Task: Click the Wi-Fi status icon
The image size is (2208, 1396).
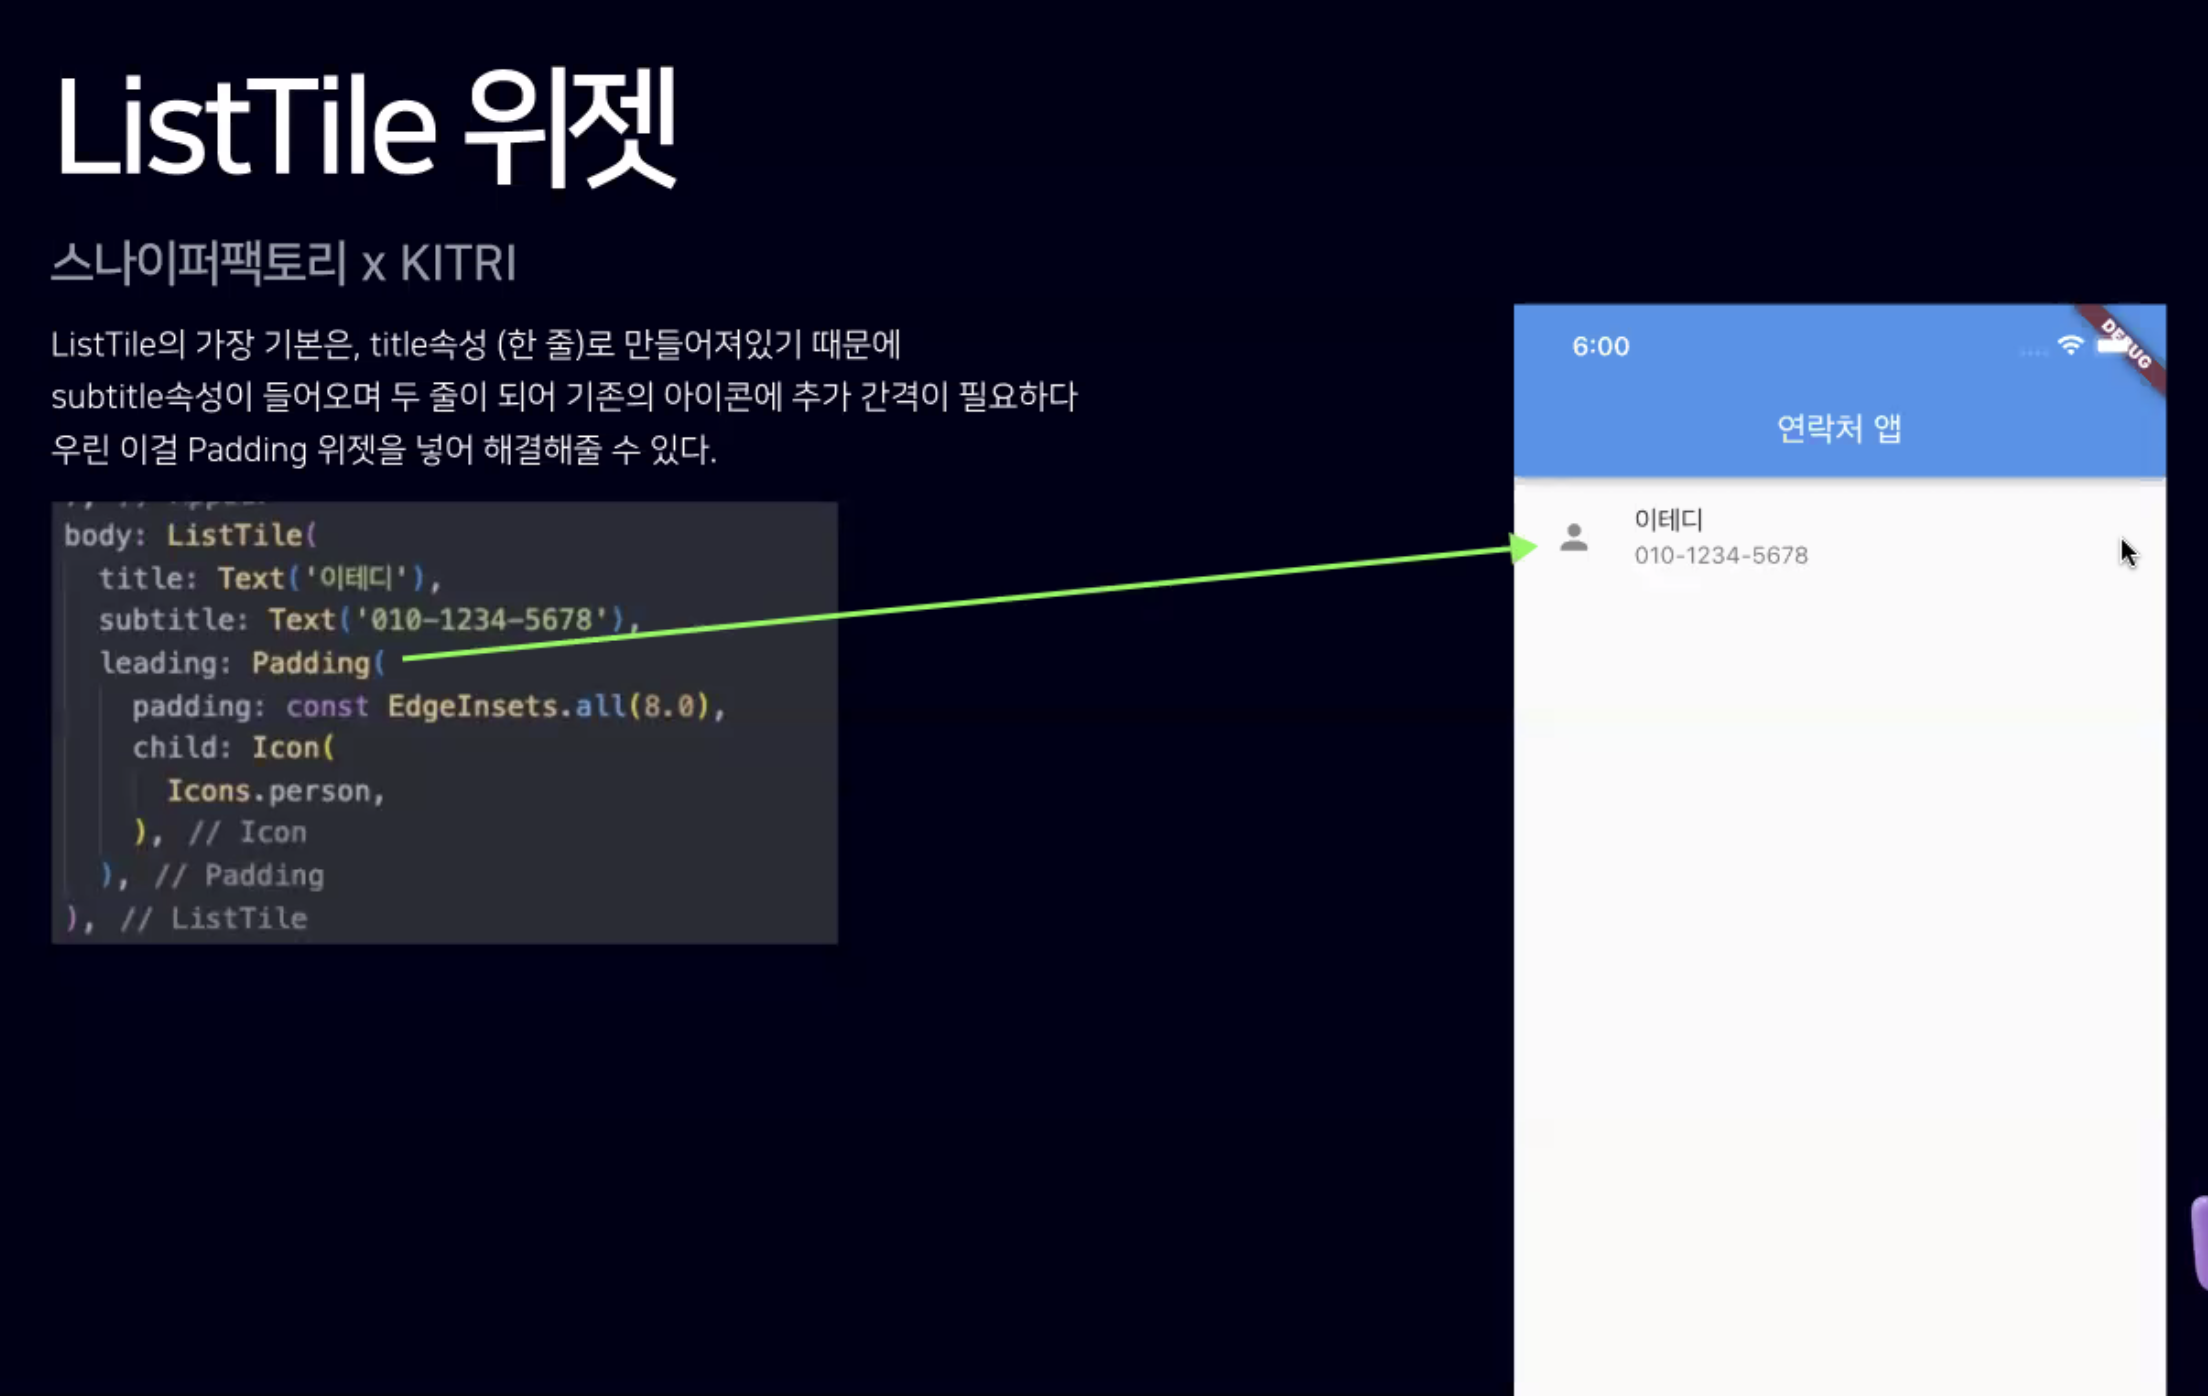Action: (x=2070, y=345)
